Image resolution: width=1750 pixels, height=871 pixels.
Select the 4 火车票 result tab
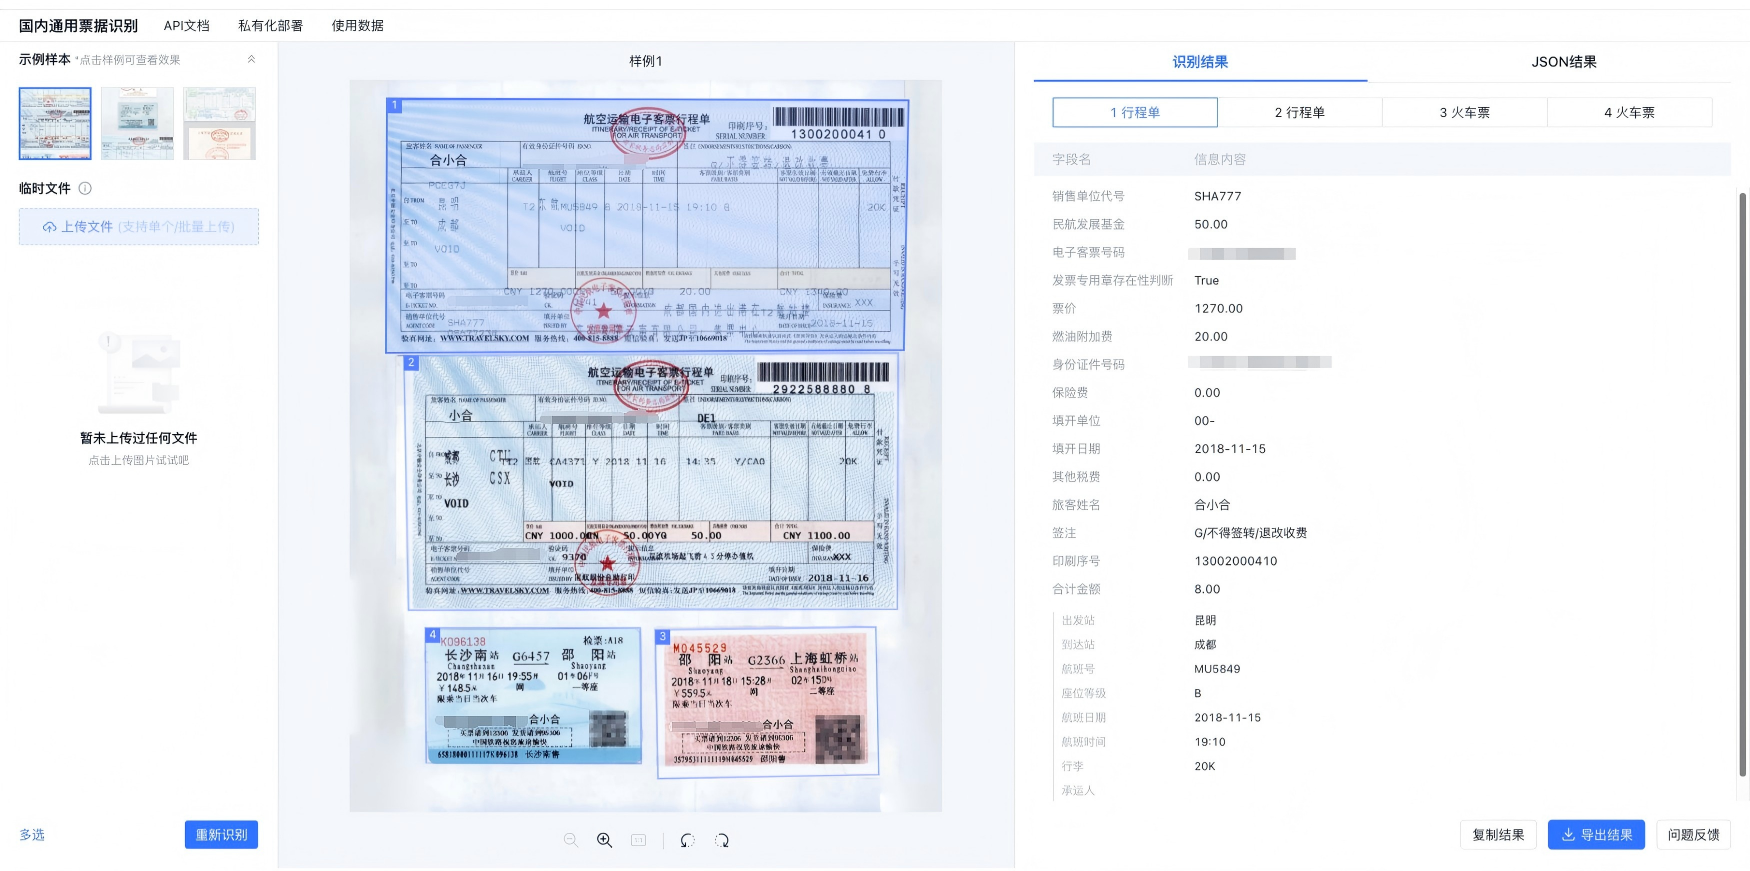coord(1629,112)
